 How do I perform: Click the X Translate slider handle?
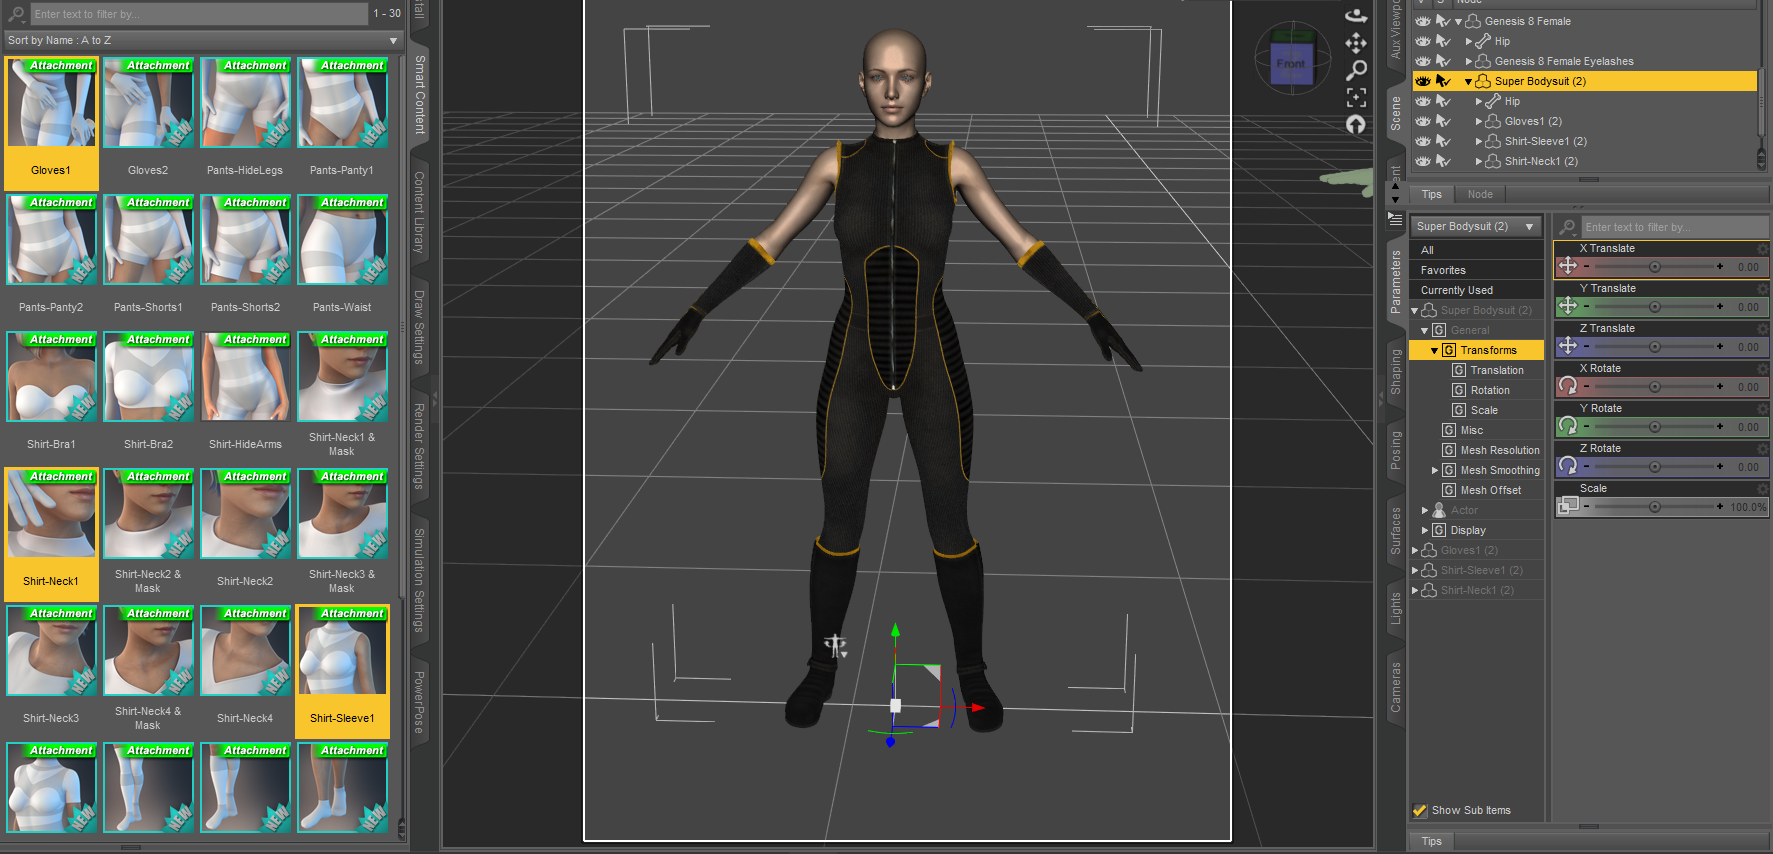pyautogui.click(x=1655, y=267)
